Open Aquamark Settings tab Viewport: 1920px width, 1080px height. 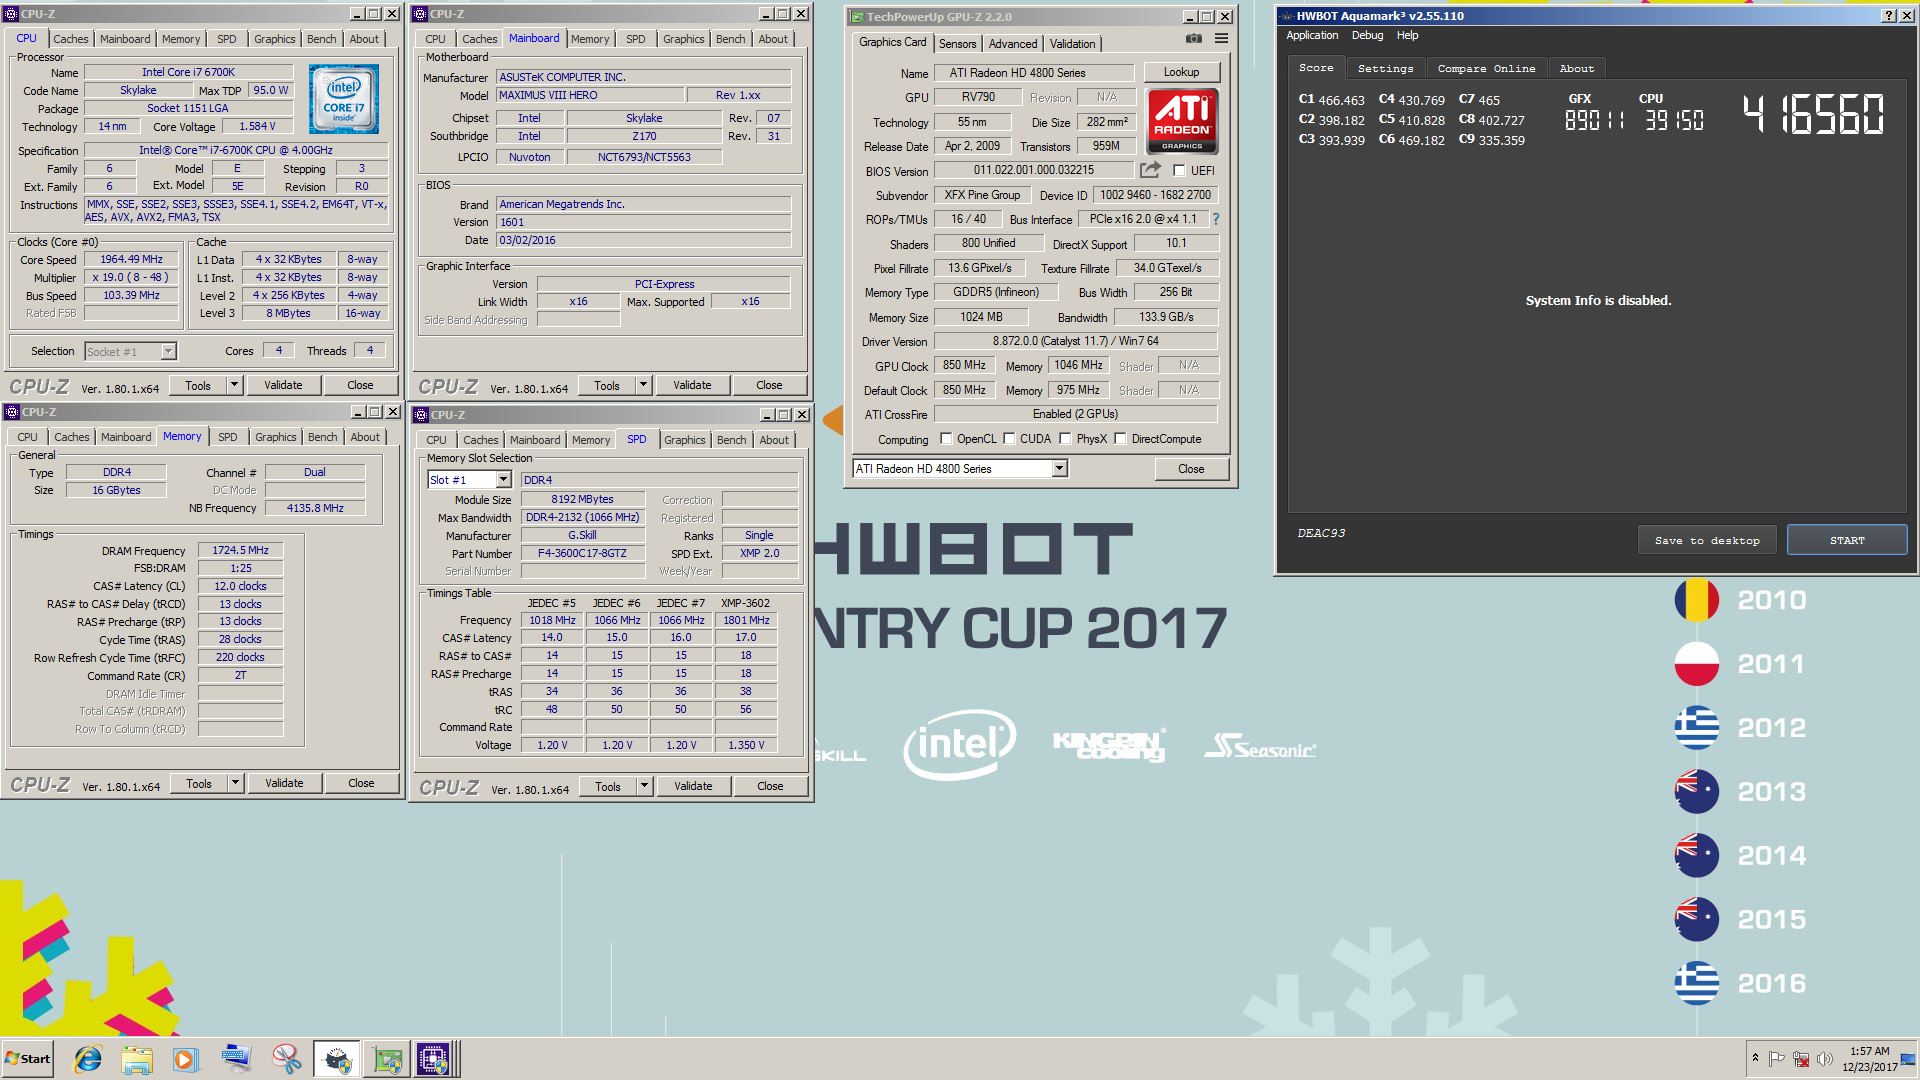[x=1385, y=68]
